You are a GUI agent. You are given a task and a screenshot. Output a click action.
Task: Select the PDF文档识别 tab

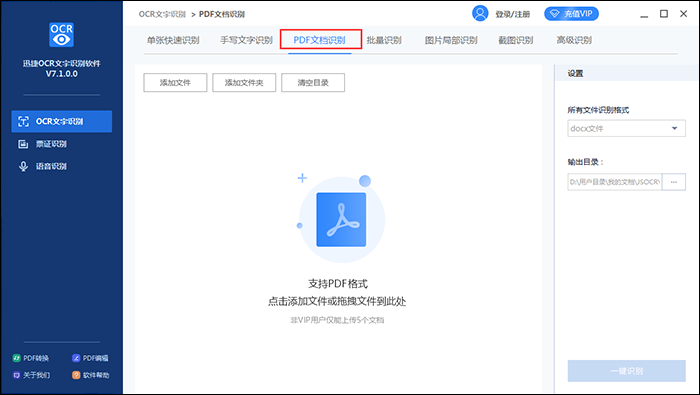tap(320, 40)
